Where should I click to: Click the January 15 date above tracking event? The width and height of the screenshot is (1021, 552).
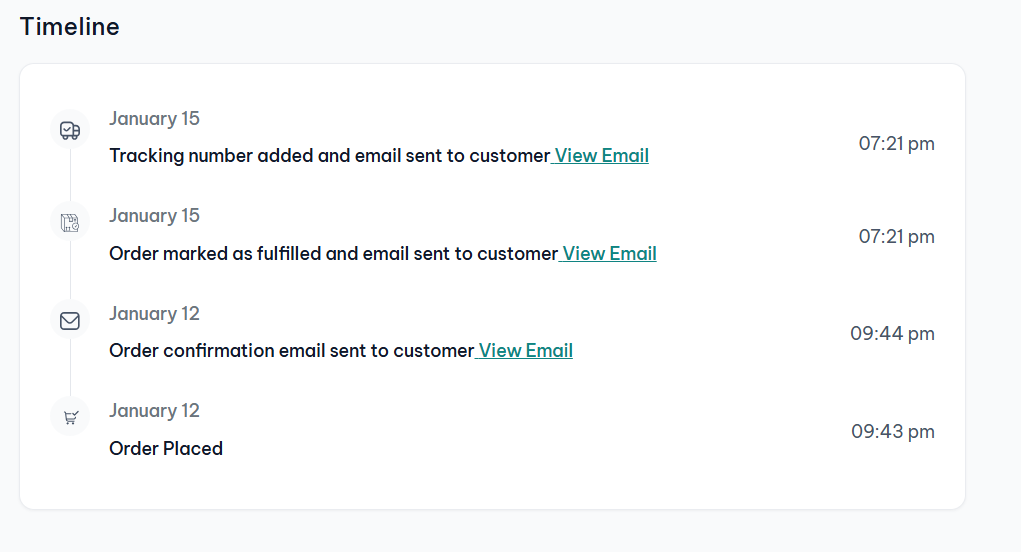(x=154, y=119)
